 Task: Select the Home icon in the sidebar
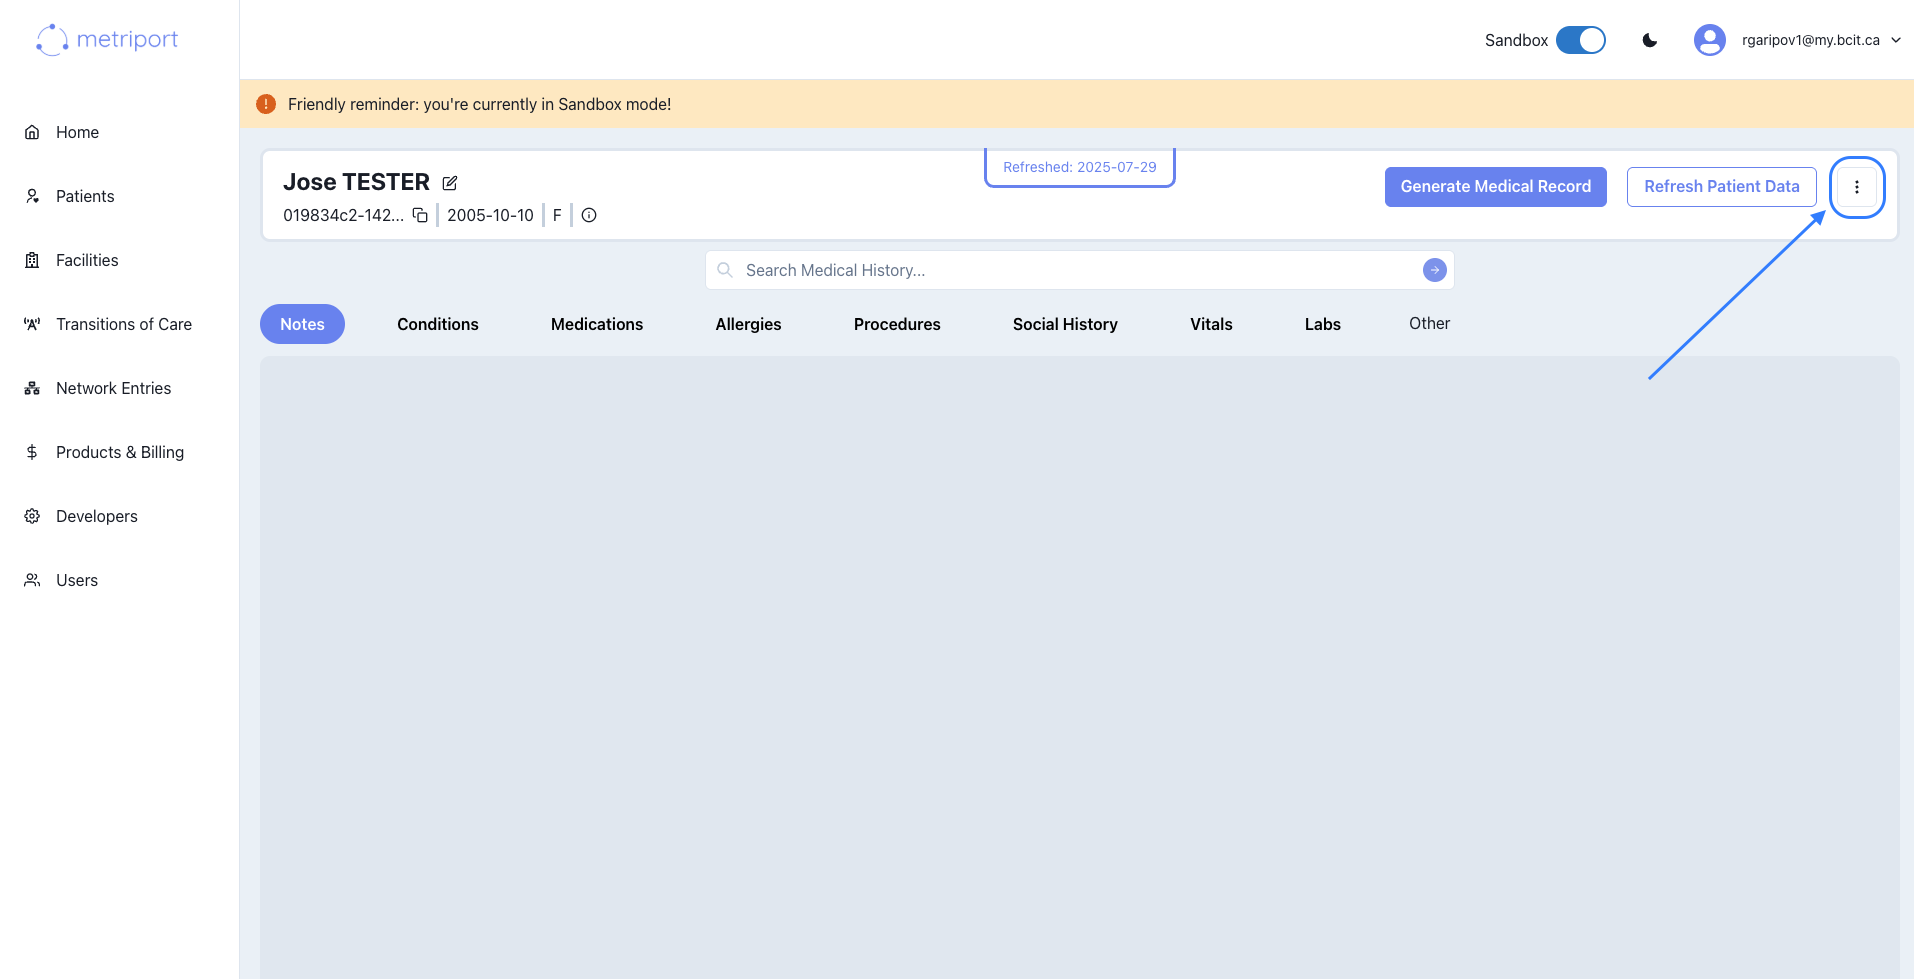[x=32, y=132]
